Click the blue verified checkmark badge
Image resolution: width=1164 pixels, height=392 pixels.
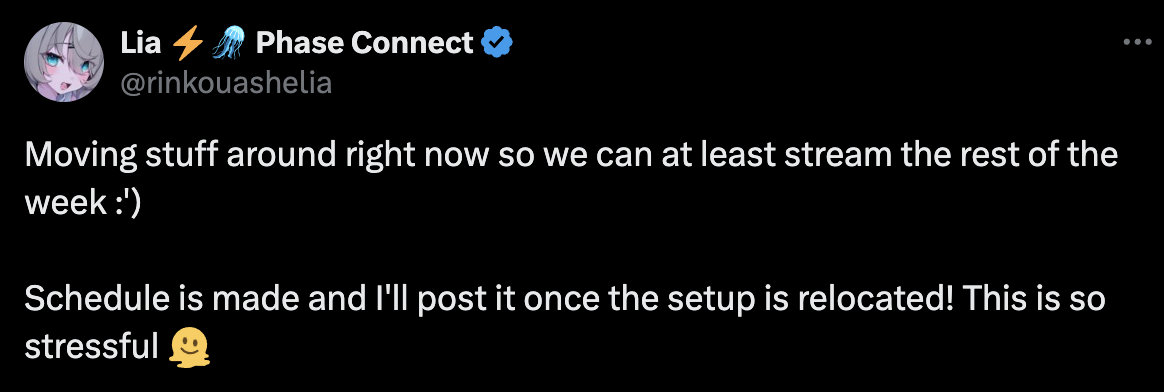[497, 45]
